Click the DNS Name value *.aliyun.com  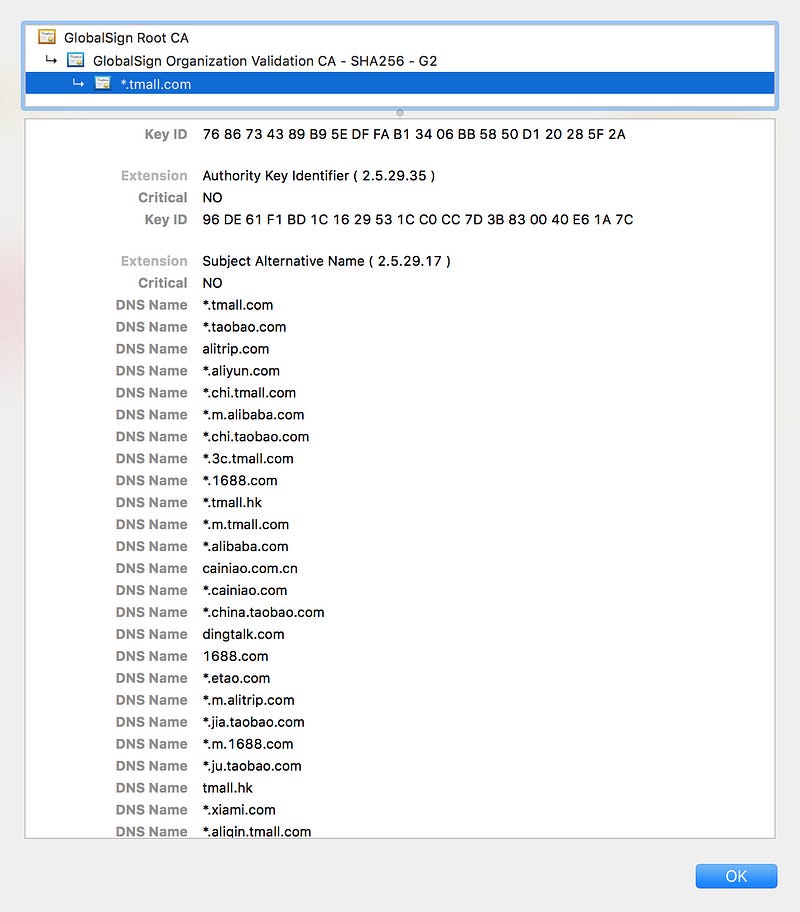(x=241, y=371)
